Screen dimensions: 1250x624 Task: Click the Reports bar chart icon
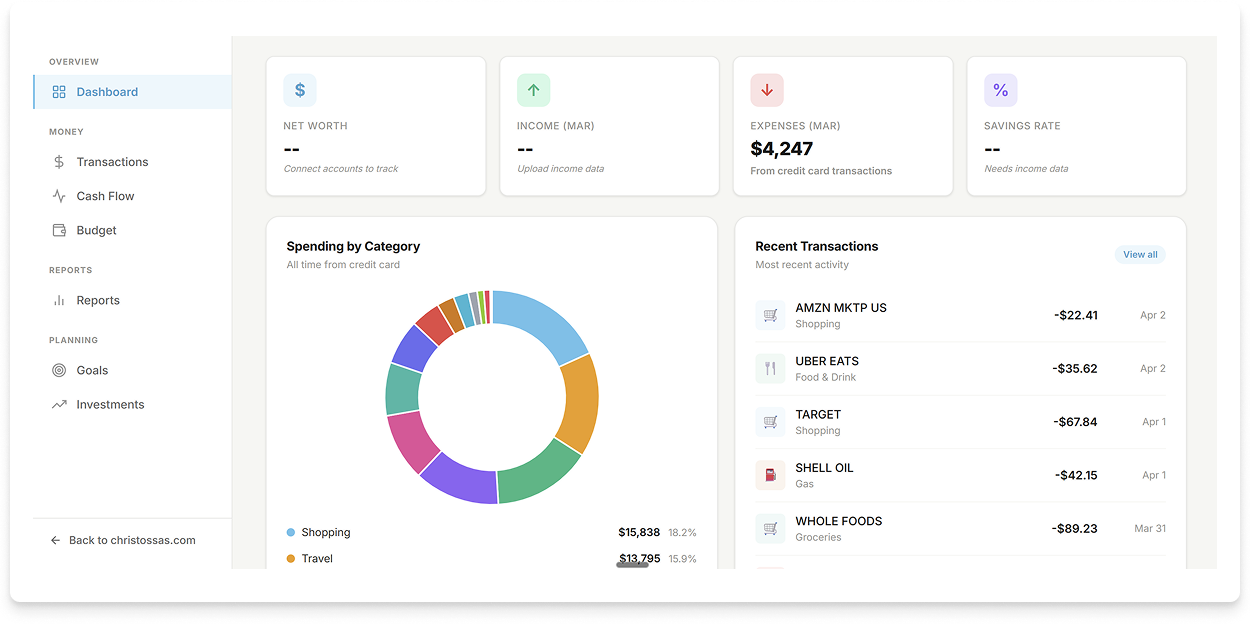[x=57, y=300]
